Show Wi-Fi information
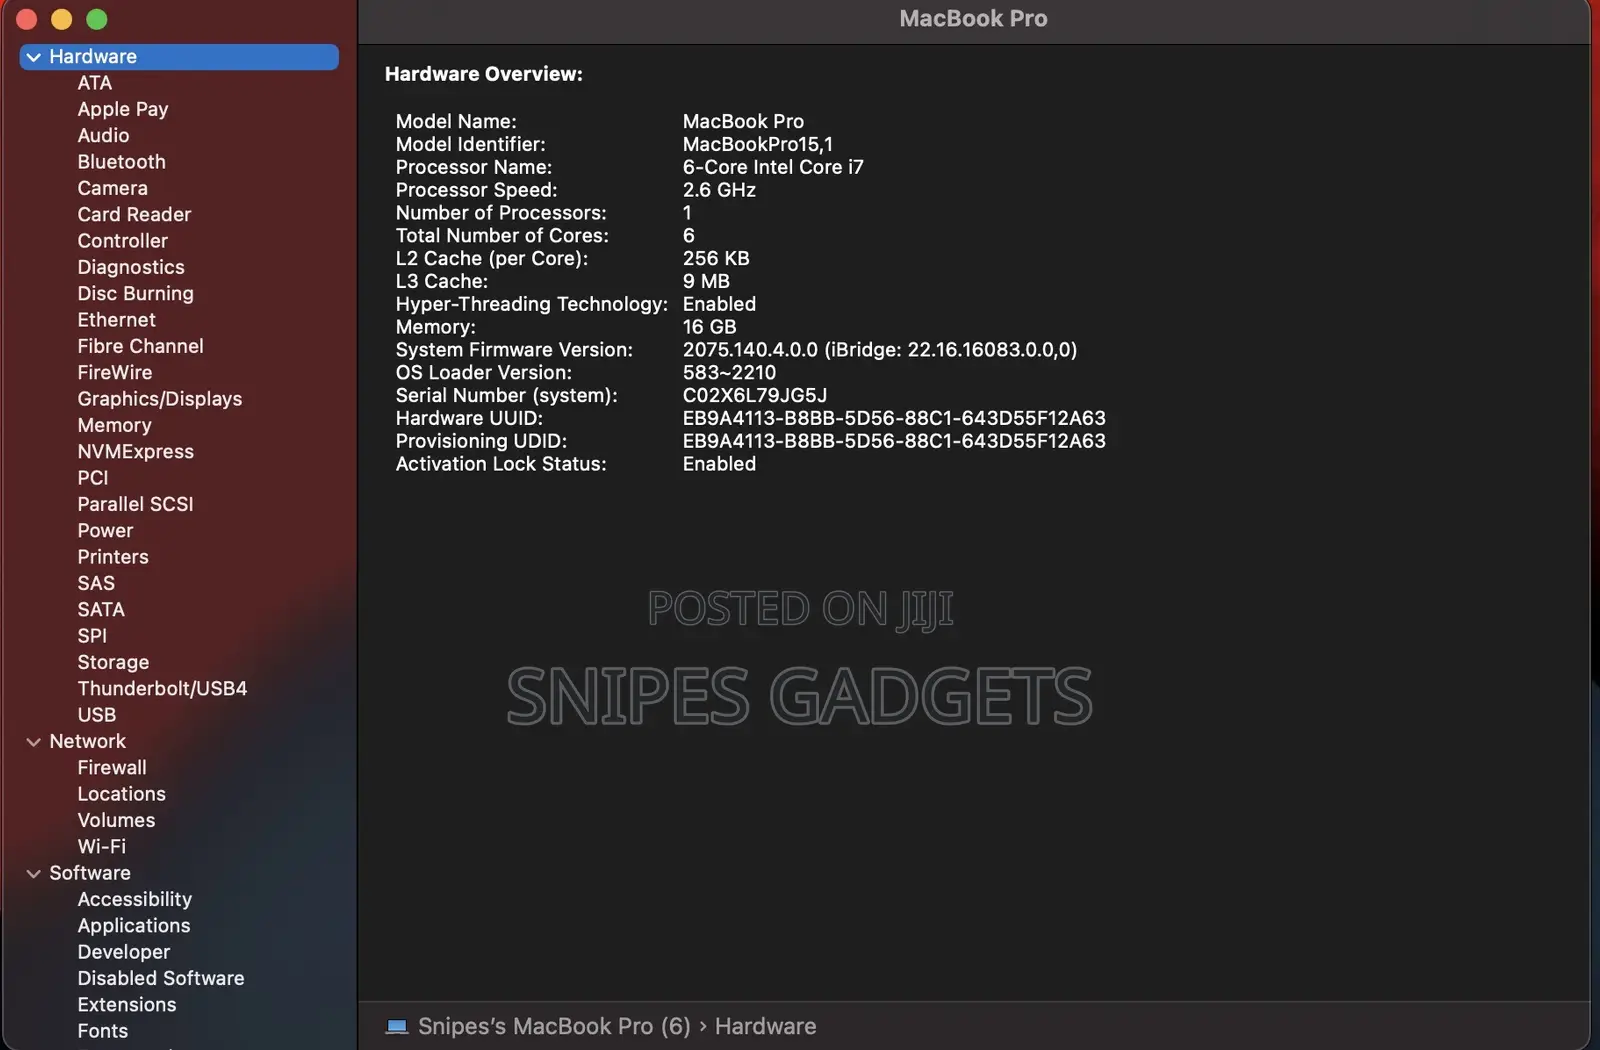Screen dimensions: 1600x1050 pos(102,846)
